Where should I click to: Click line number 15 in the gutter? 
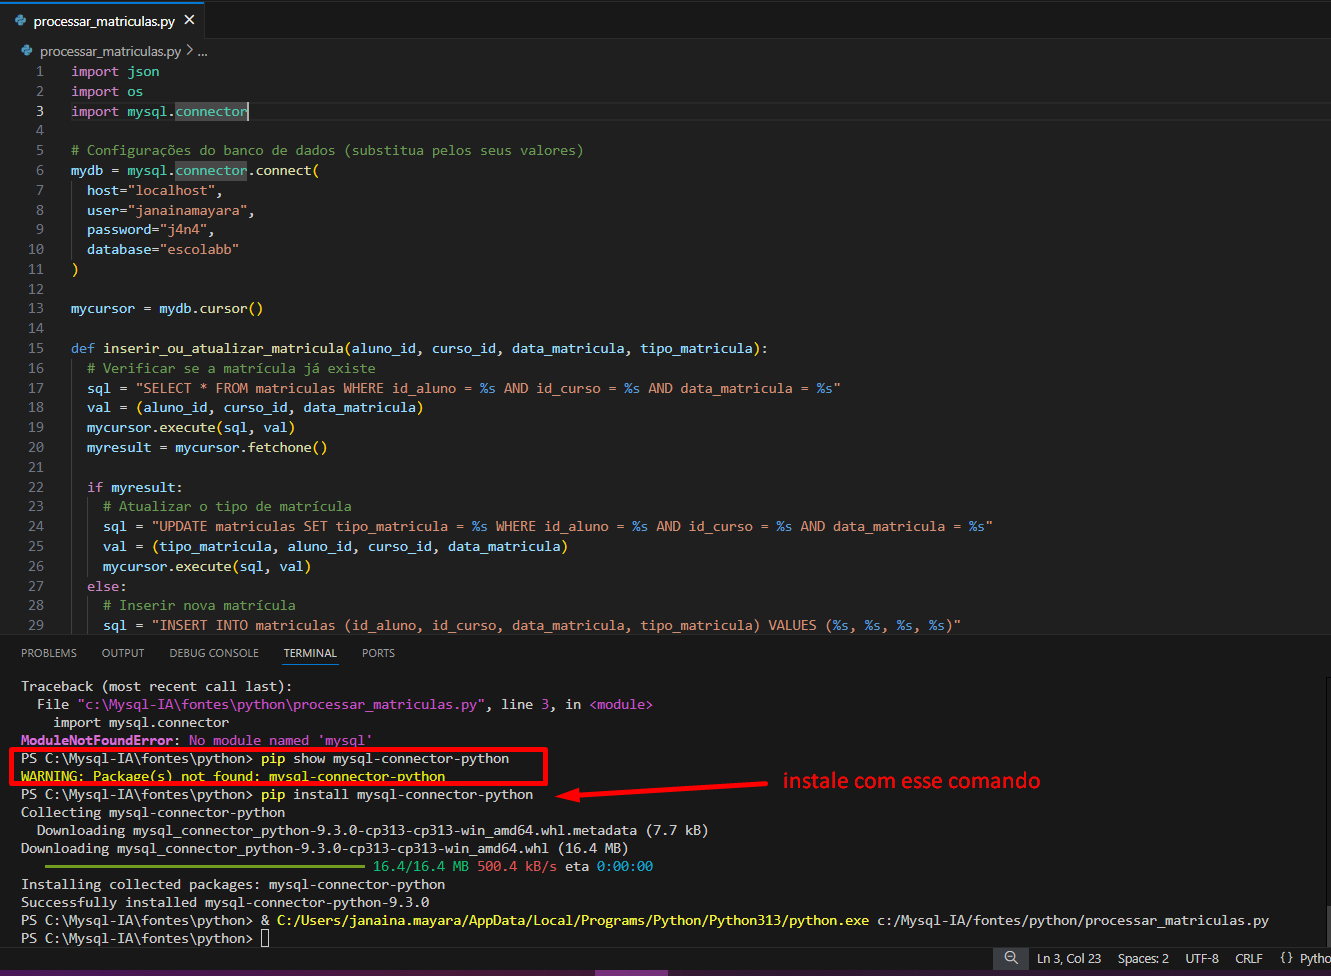[36, 348]
